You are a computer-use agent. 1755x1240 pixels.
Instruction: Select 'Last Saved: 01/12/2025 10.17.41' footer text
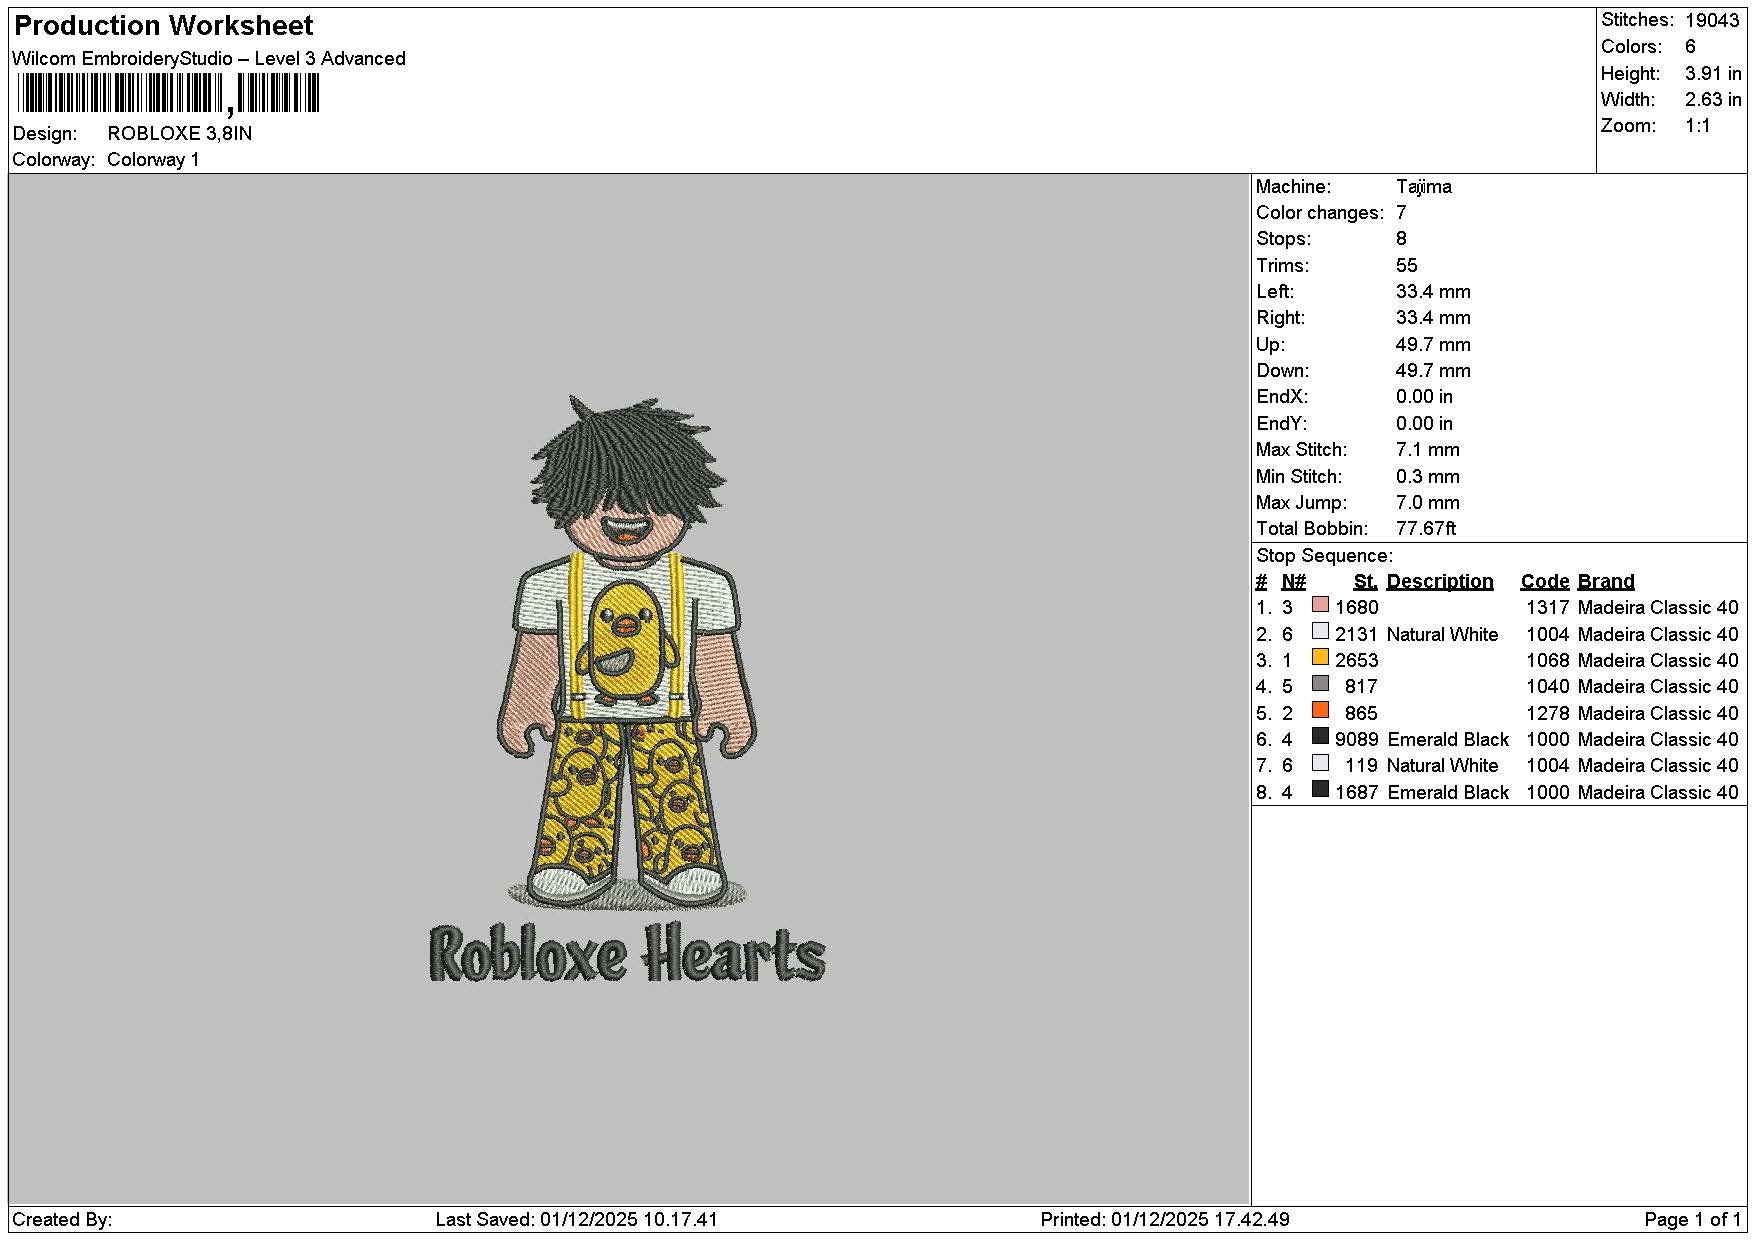577,1220
